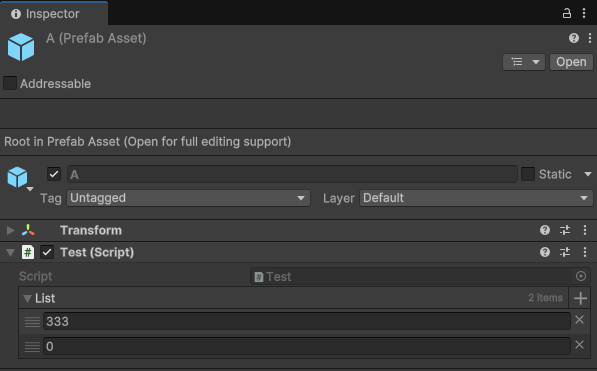The height and width of the screenshot is (371, 597).
Task: Open Test (Script) component kebab menu
Action: click(585, 252)
